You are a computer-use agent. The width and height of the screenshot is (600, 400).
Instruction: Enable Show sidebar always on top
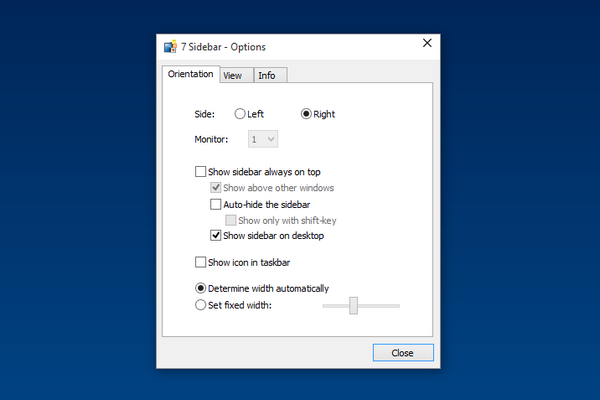pyautogui.click(x=201, y=172)
